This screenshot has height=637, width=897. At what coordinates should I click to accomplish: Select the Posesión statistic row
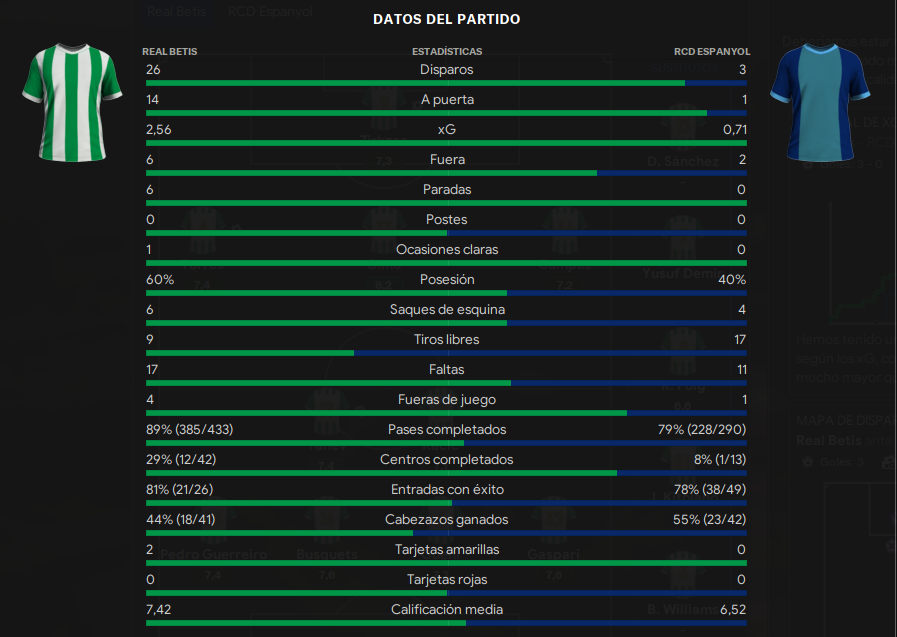(x=446, y=284)
